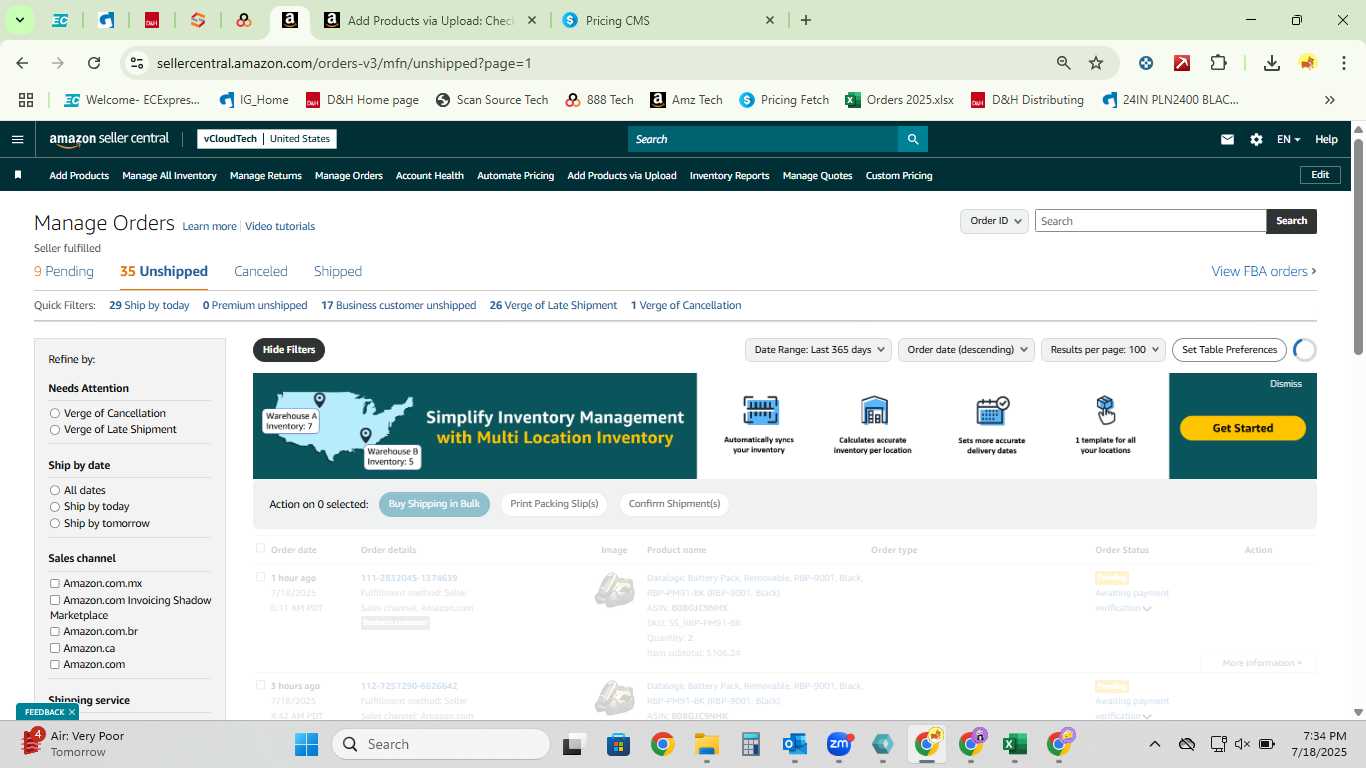Open the Date Range: Last 365 days dropdown

[820, 349]
